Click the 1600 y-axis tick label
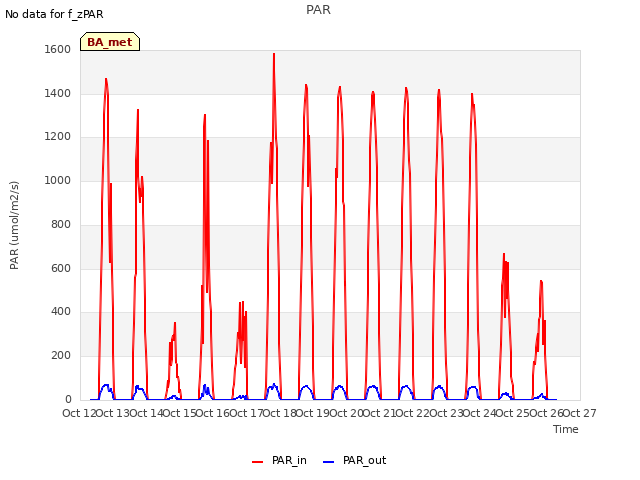 point(58,49)
